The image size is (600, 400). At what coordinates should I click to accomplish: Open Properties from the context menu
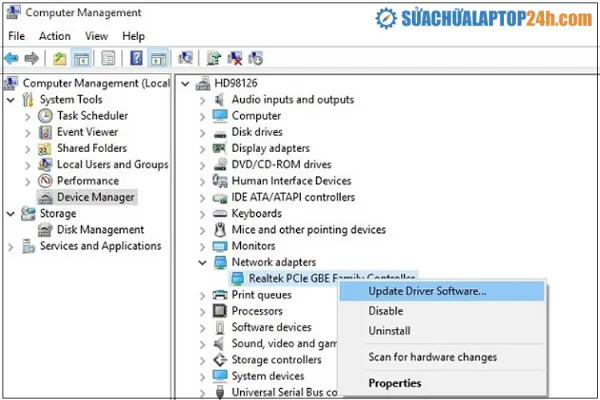395,383
